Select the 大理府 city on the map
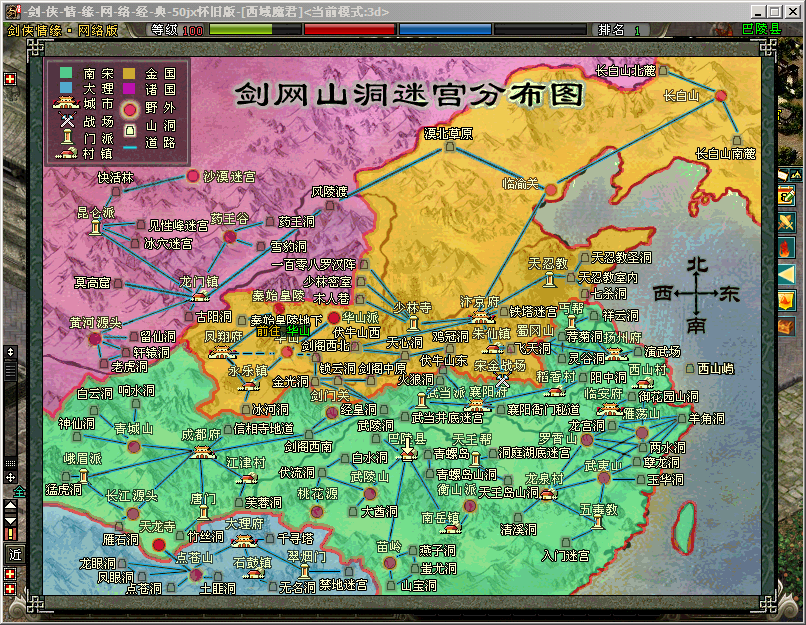 pos(243,541)
